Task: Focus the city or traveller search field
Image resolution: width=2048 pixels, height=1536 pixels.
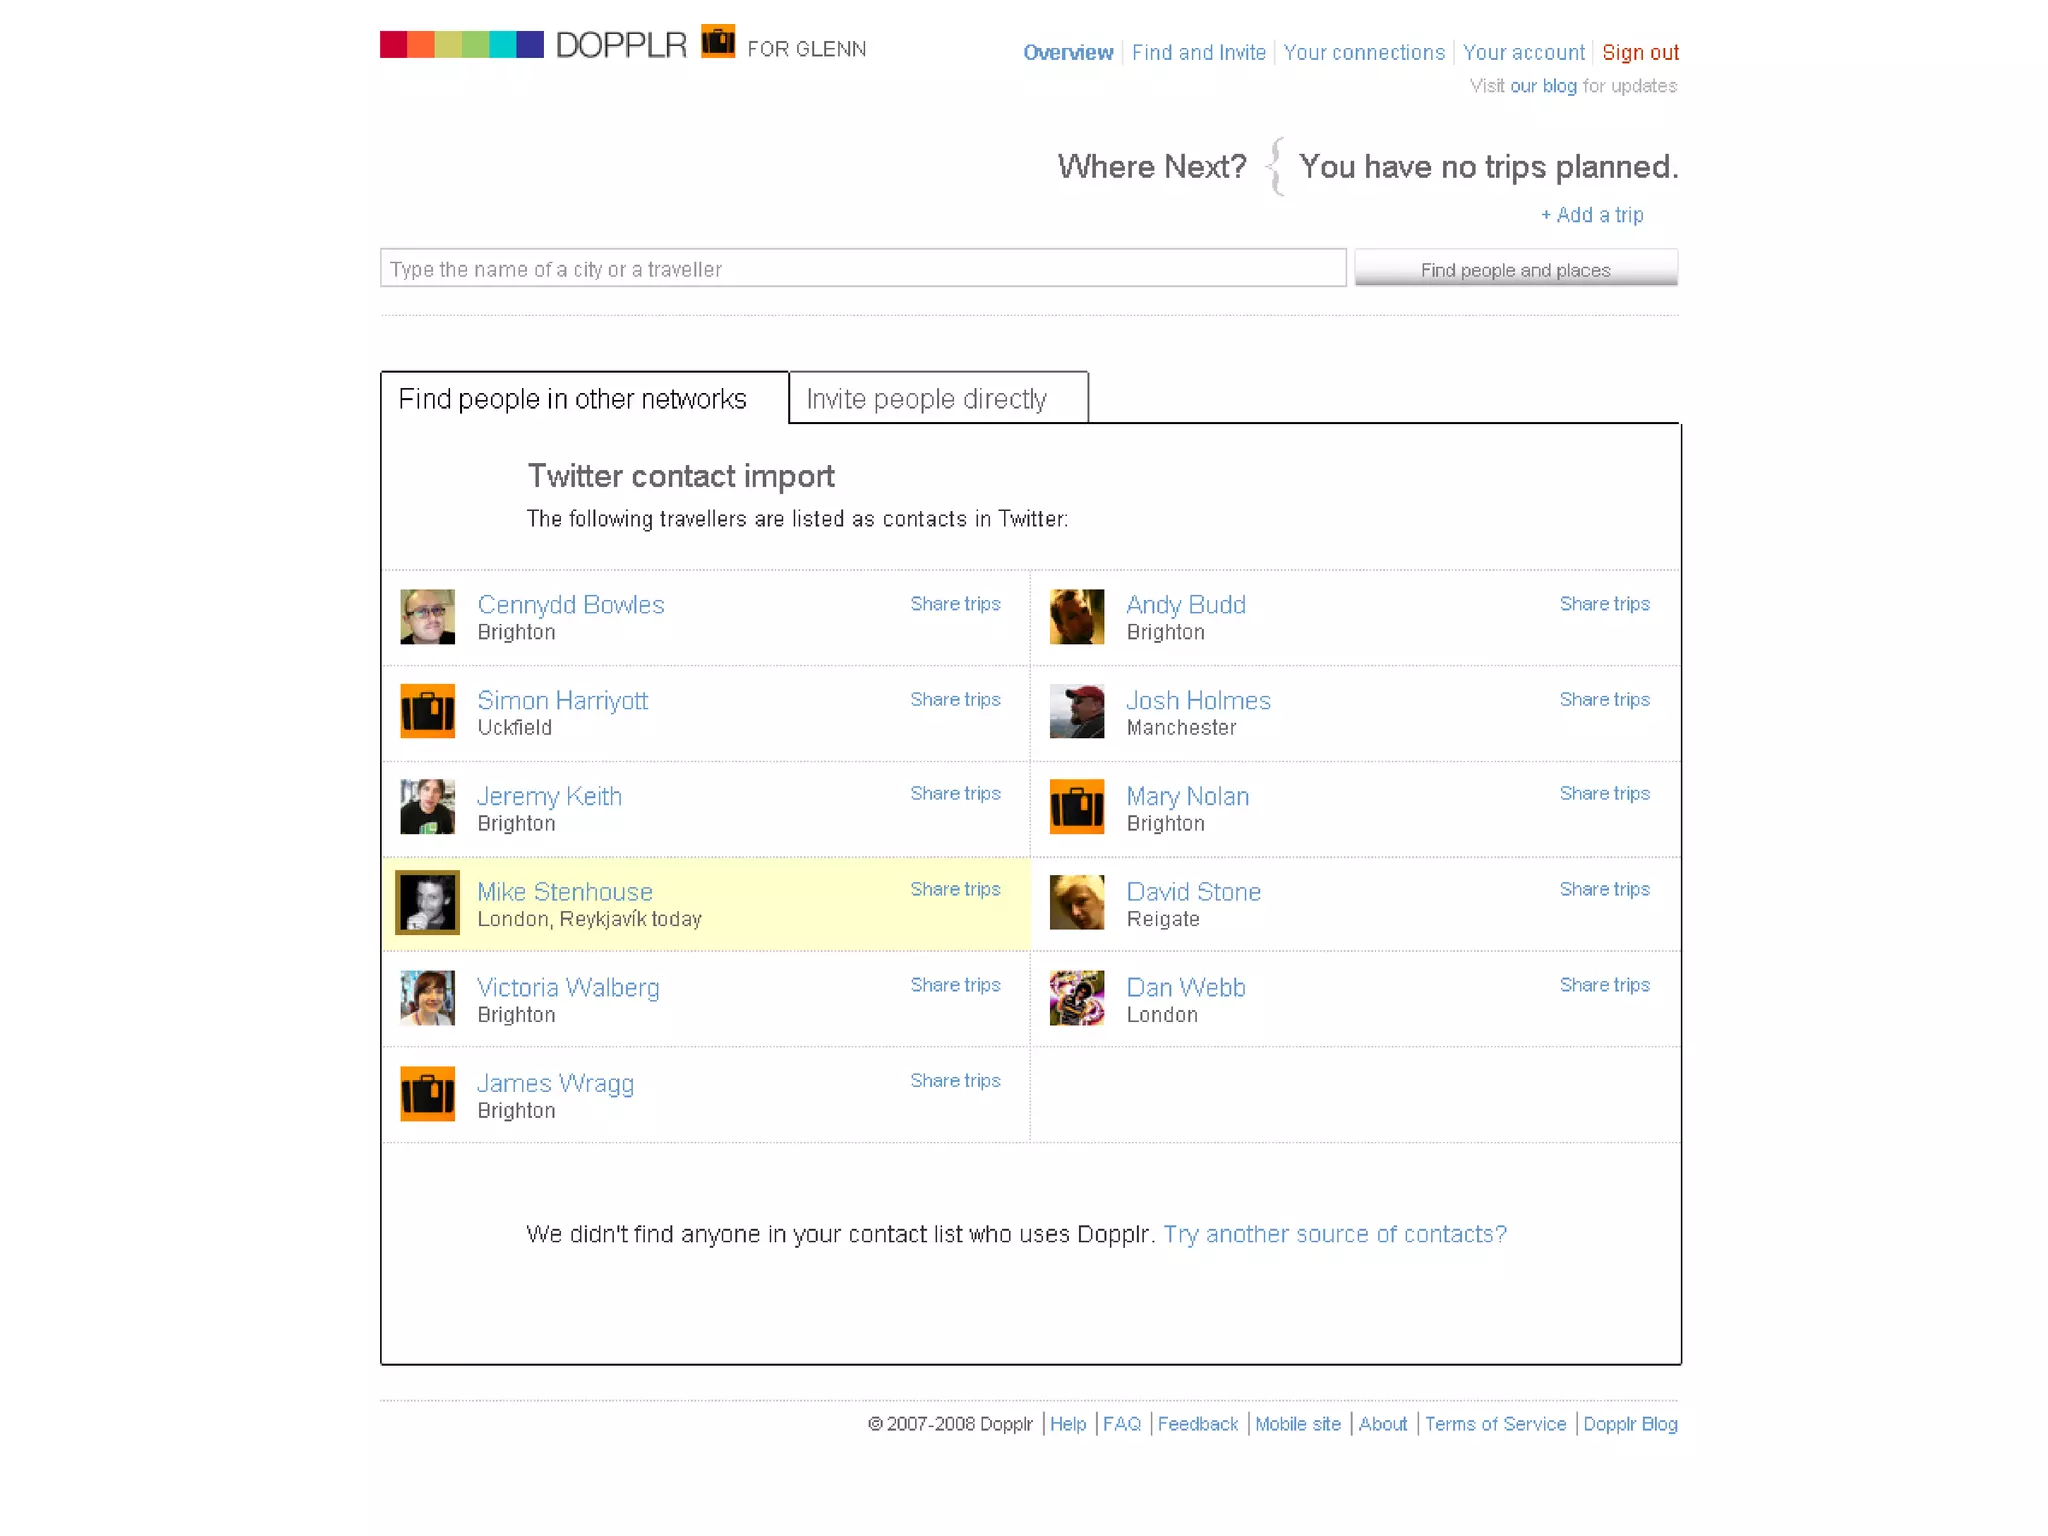Action: (863, 268)
